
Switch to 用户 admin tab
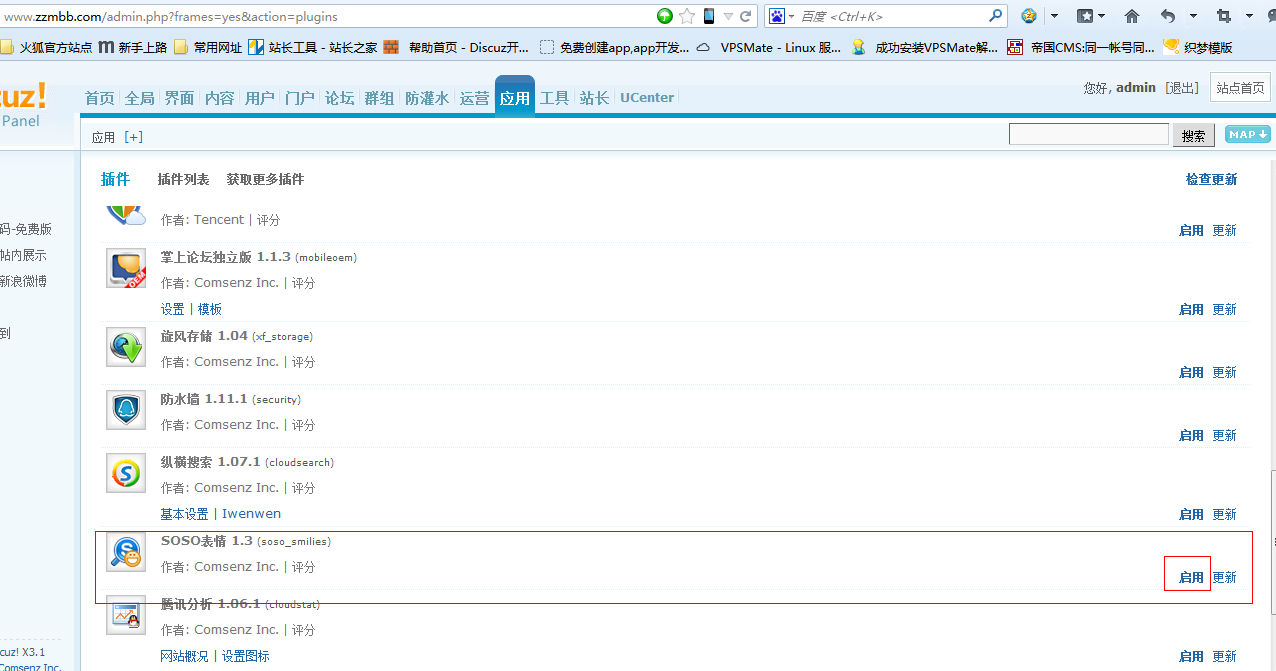coord(259,98)
